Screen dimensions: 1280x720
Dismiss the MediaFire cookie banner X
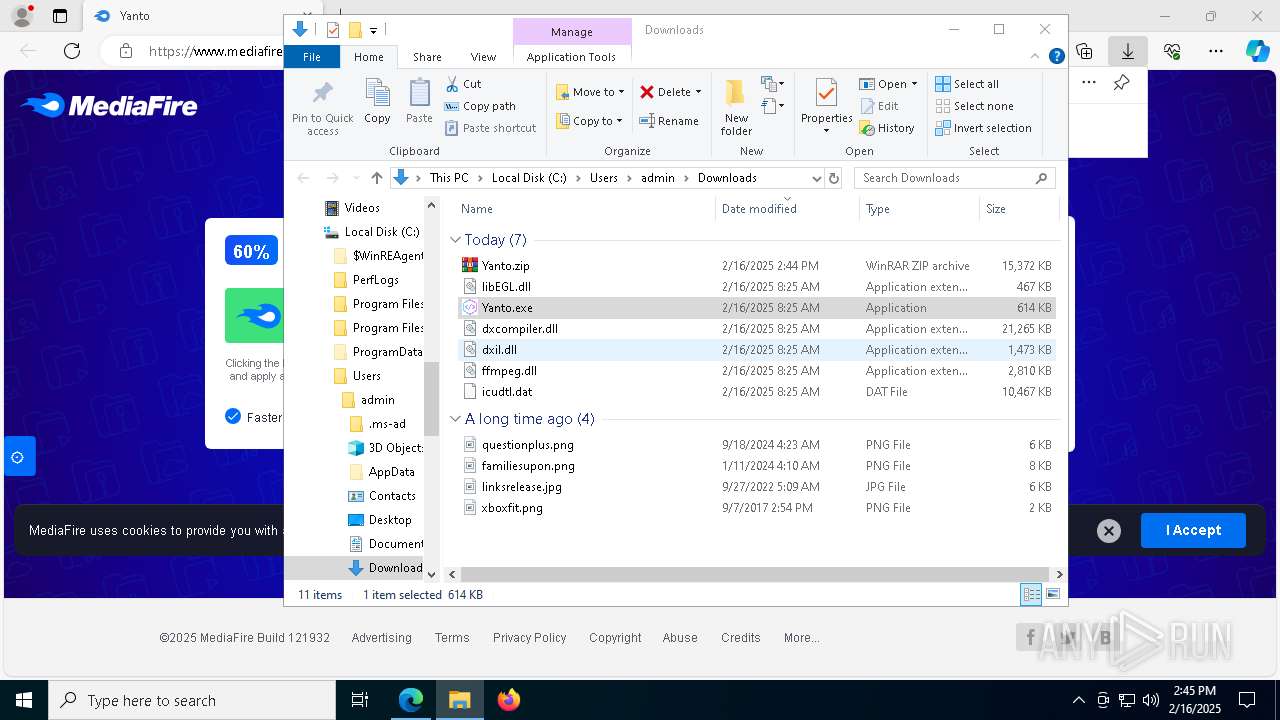point(1108,531)
